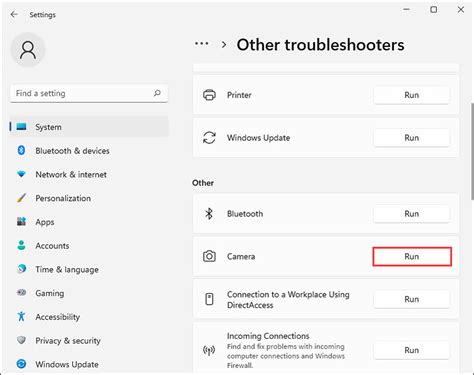This screenshot has height=375, width=474.
Task: Go to Network & internet
Action: tap(89, 174)
